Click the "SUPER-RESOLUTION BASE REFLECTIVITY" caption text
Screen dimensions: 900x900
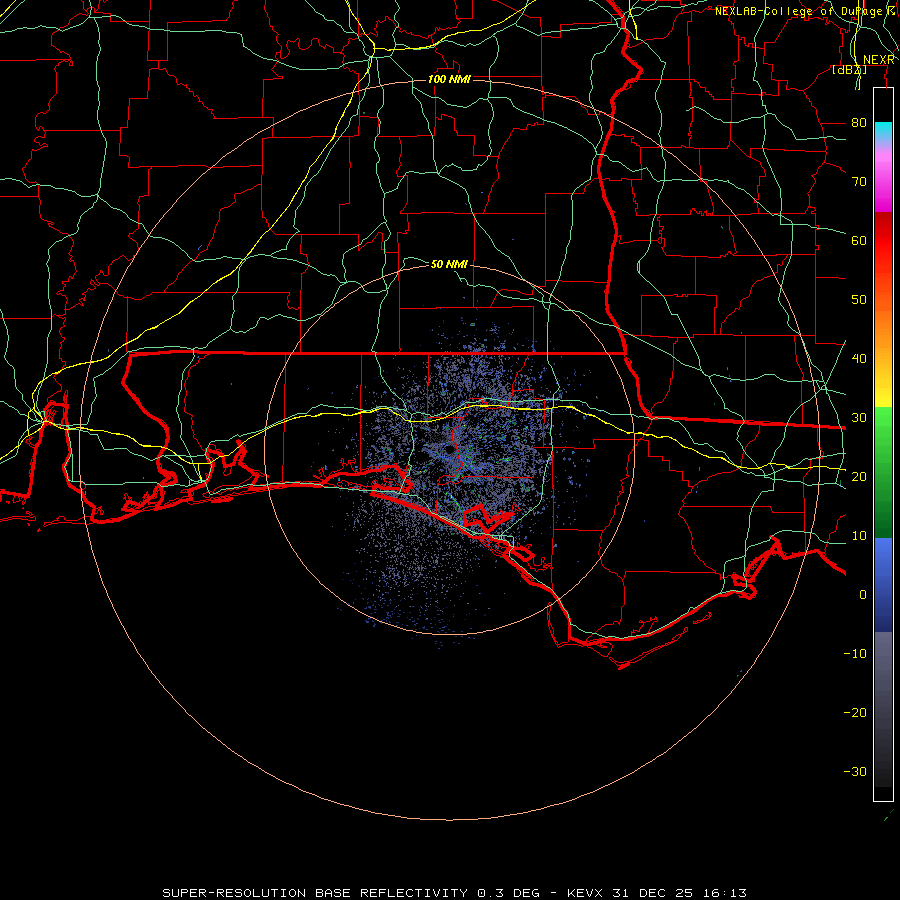tap(315, 893)
